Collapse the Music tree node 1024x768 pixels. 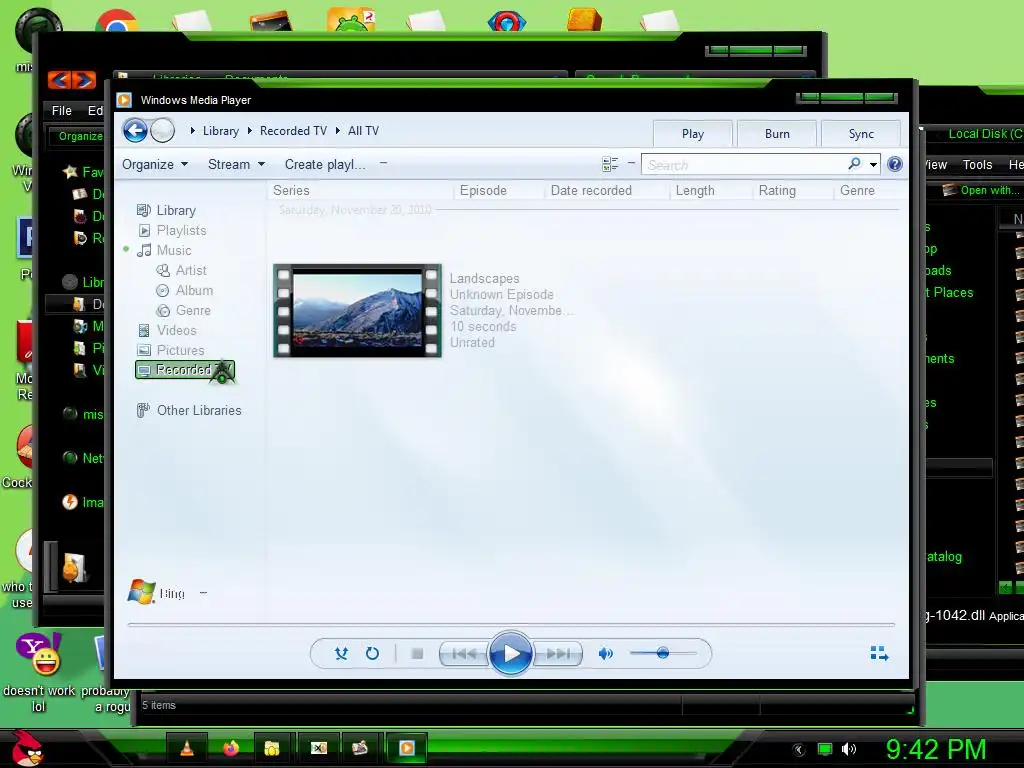[x=126, y=249]
